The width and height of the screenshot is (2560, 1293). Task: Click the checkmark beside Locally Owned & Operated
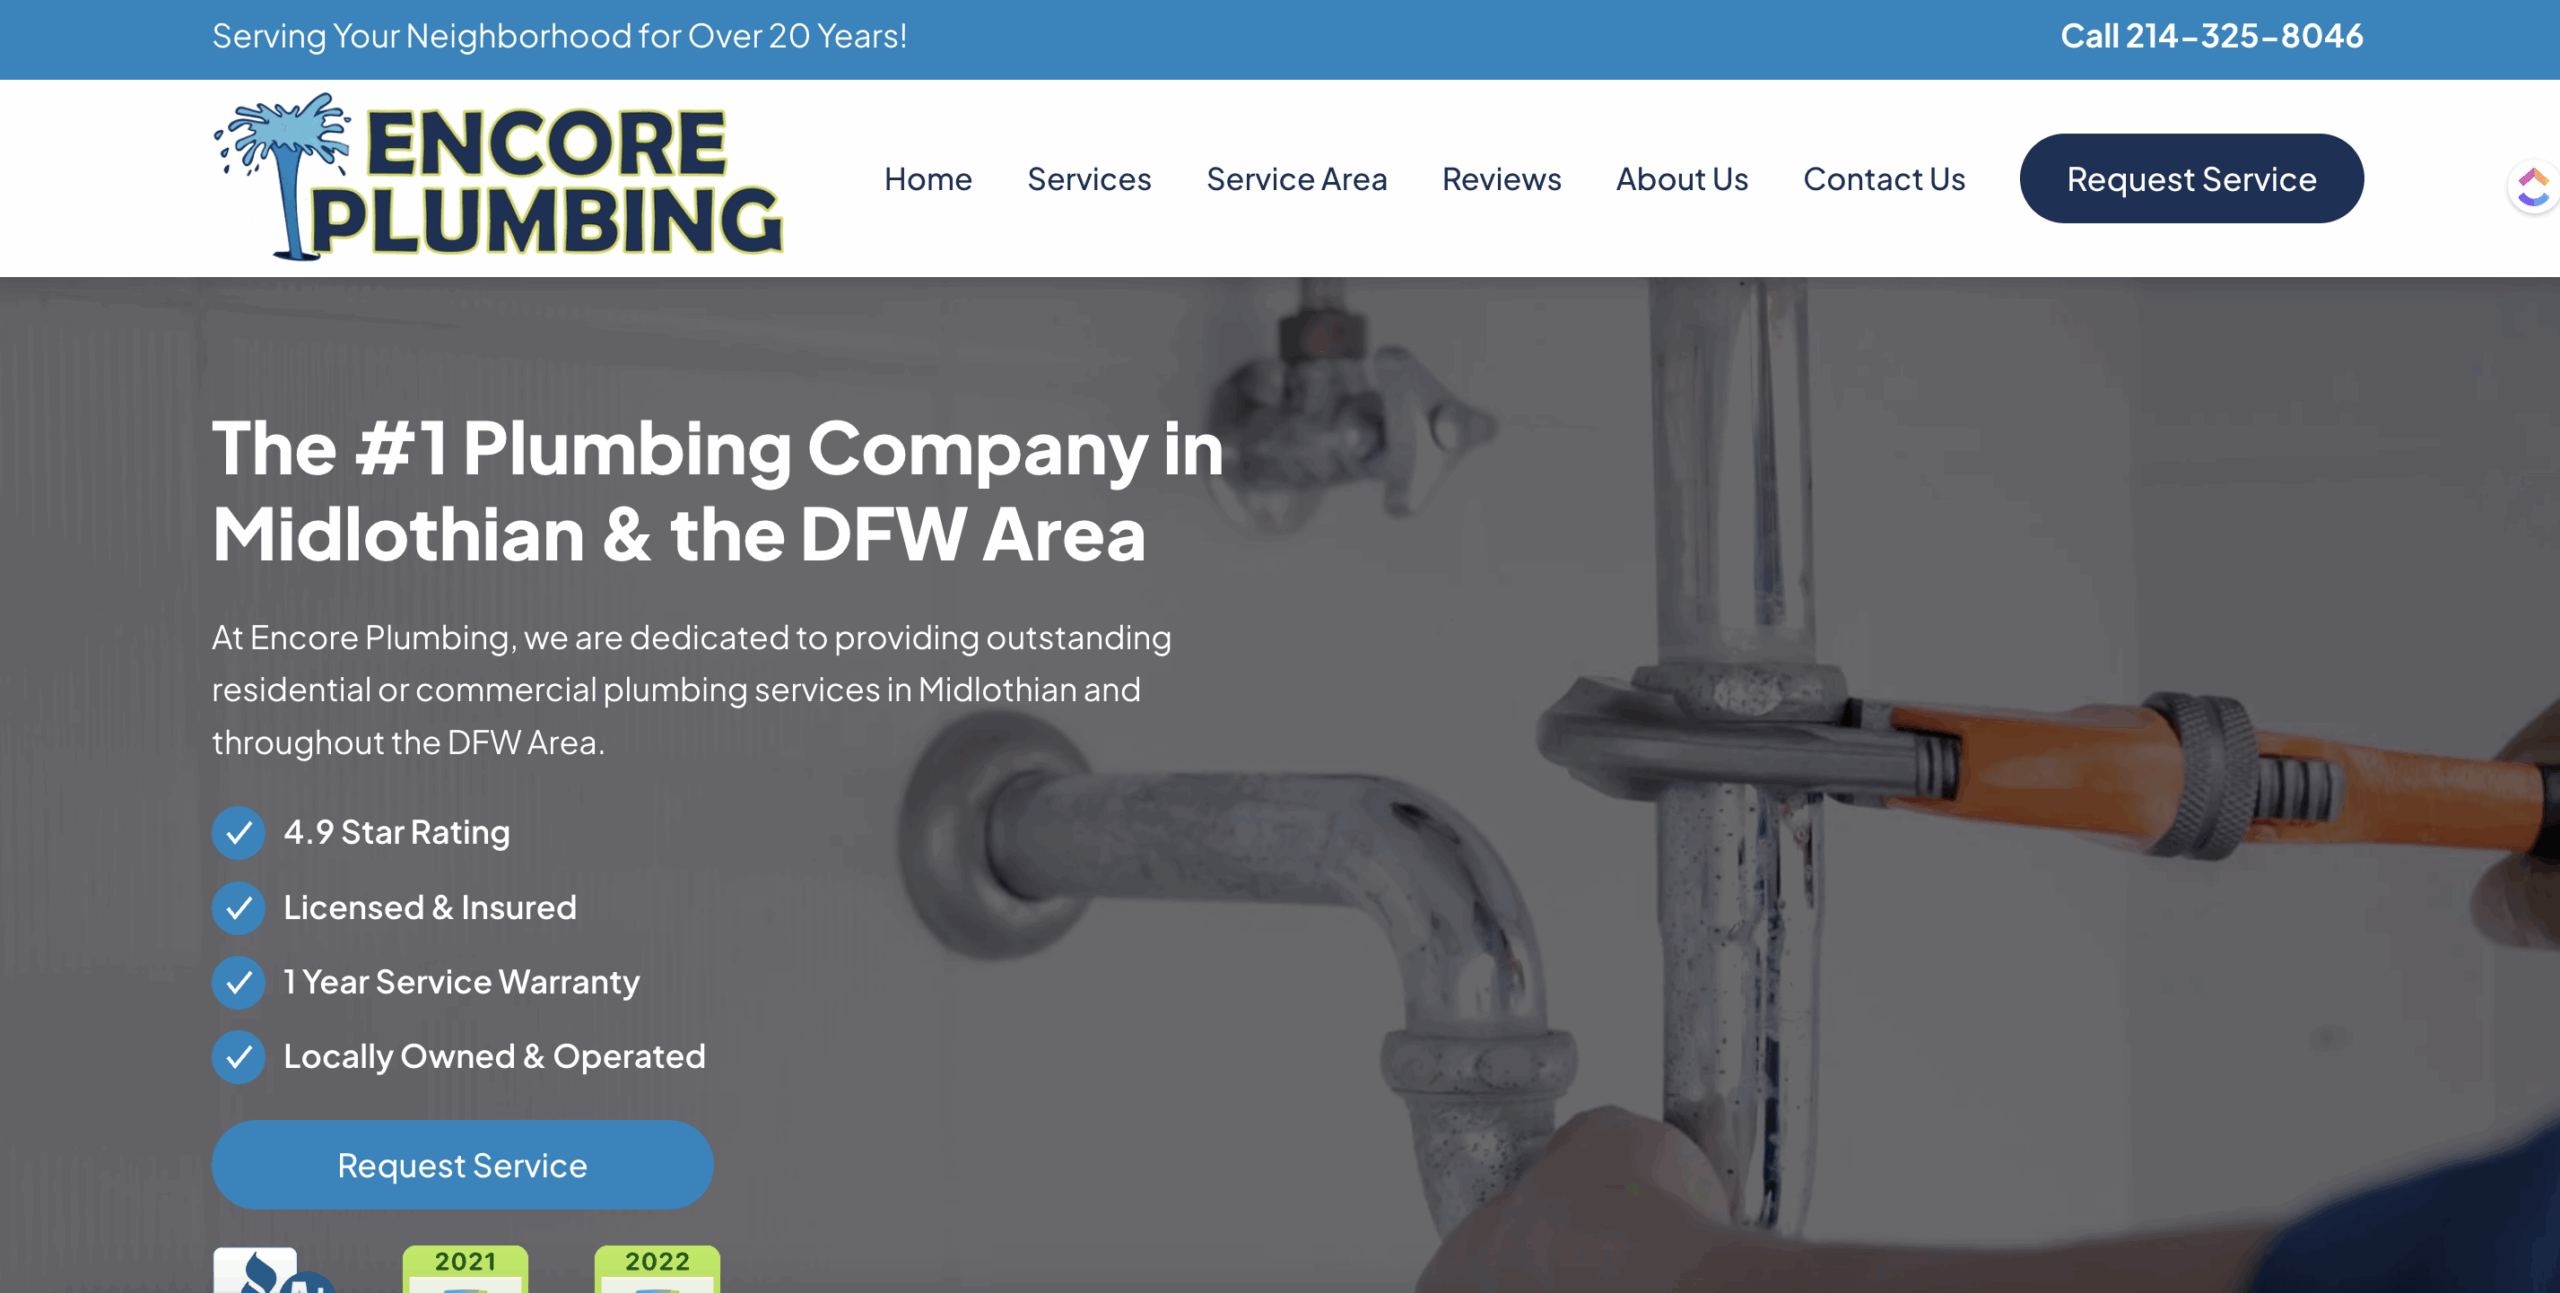[238, 1057]
